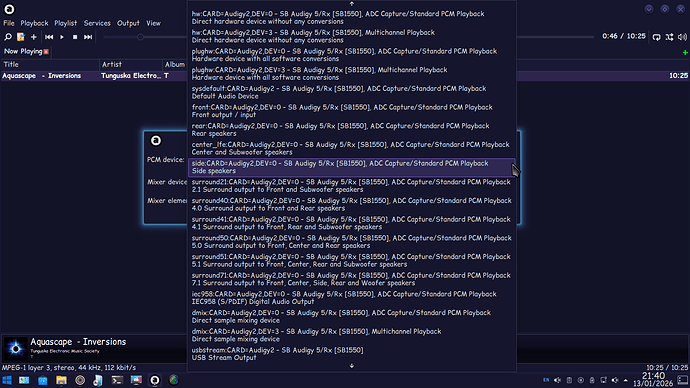Toggle the Shuffle icon
690x388 pixels.
click(669, 37)
